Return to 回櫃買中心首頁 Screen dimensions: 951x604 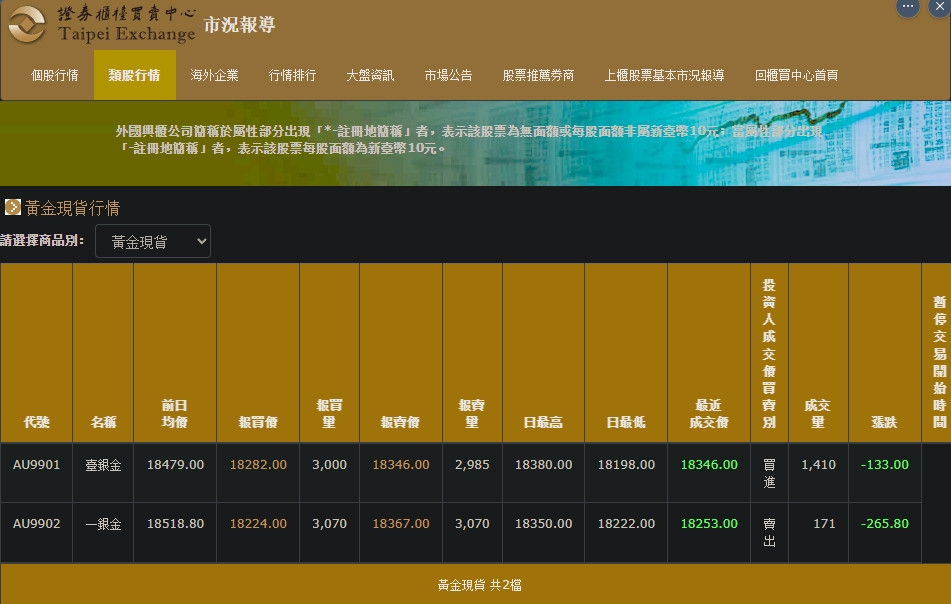click(x=796, y=75)
